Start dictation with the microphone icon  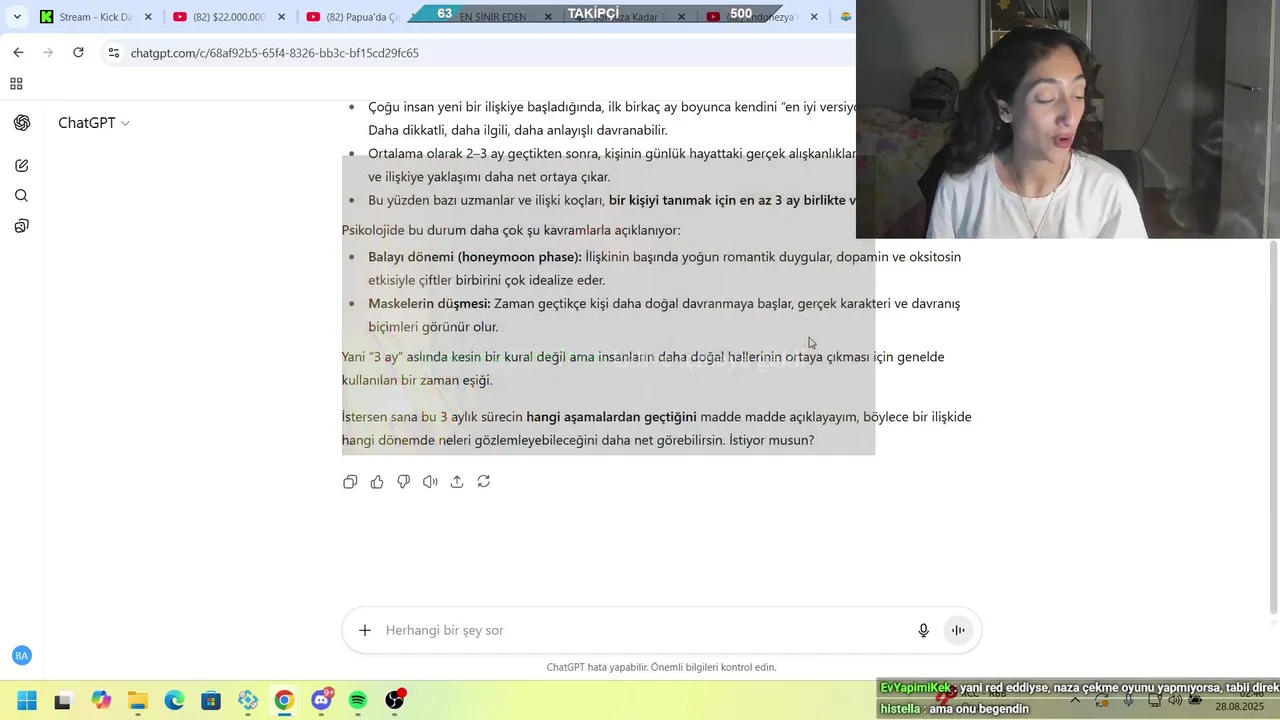pos(924,630)
